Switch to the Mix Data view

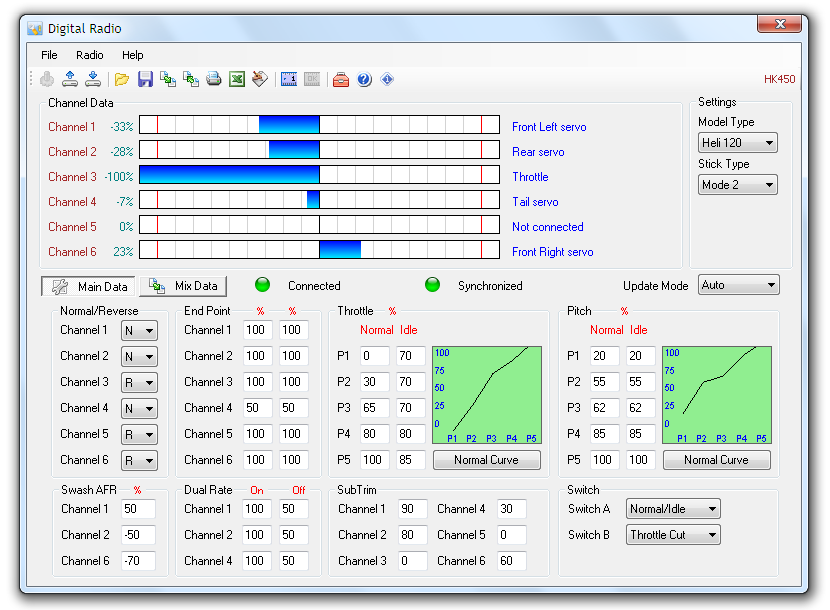184,286
